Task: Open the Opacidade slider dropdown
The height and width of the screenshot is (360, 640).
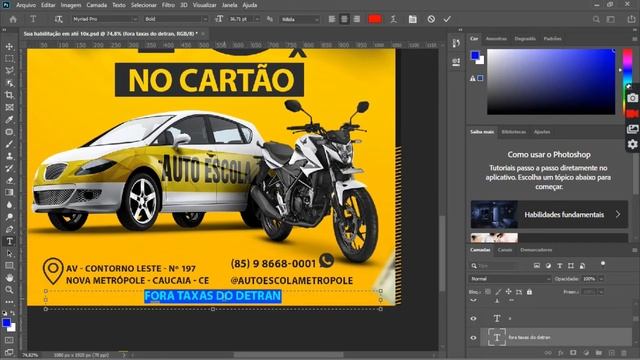Action: coord(601,279)
